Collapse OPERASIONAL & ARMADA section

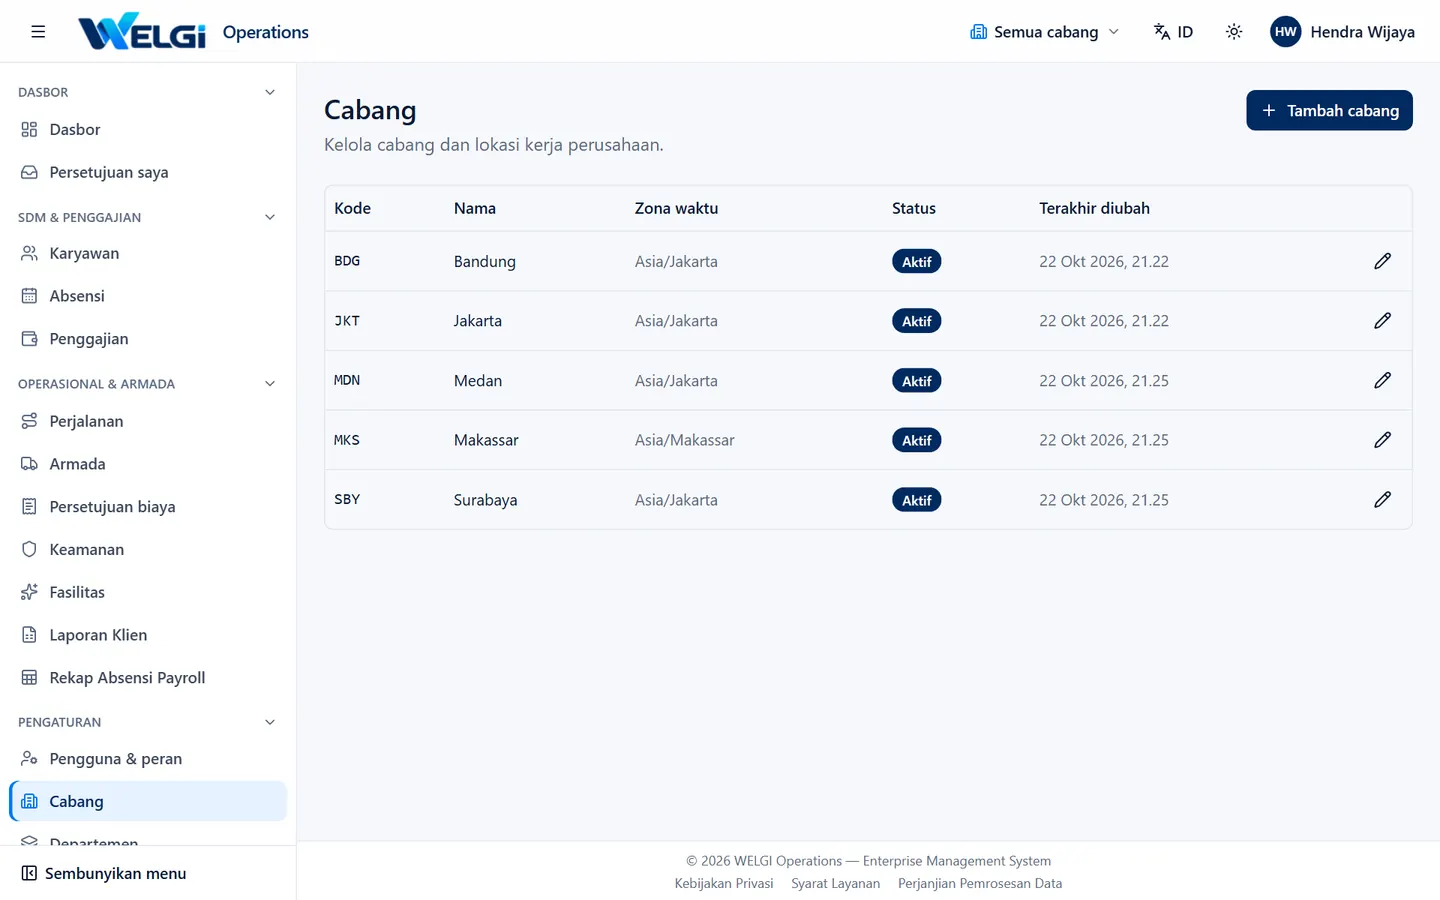[x=270, y=384]
